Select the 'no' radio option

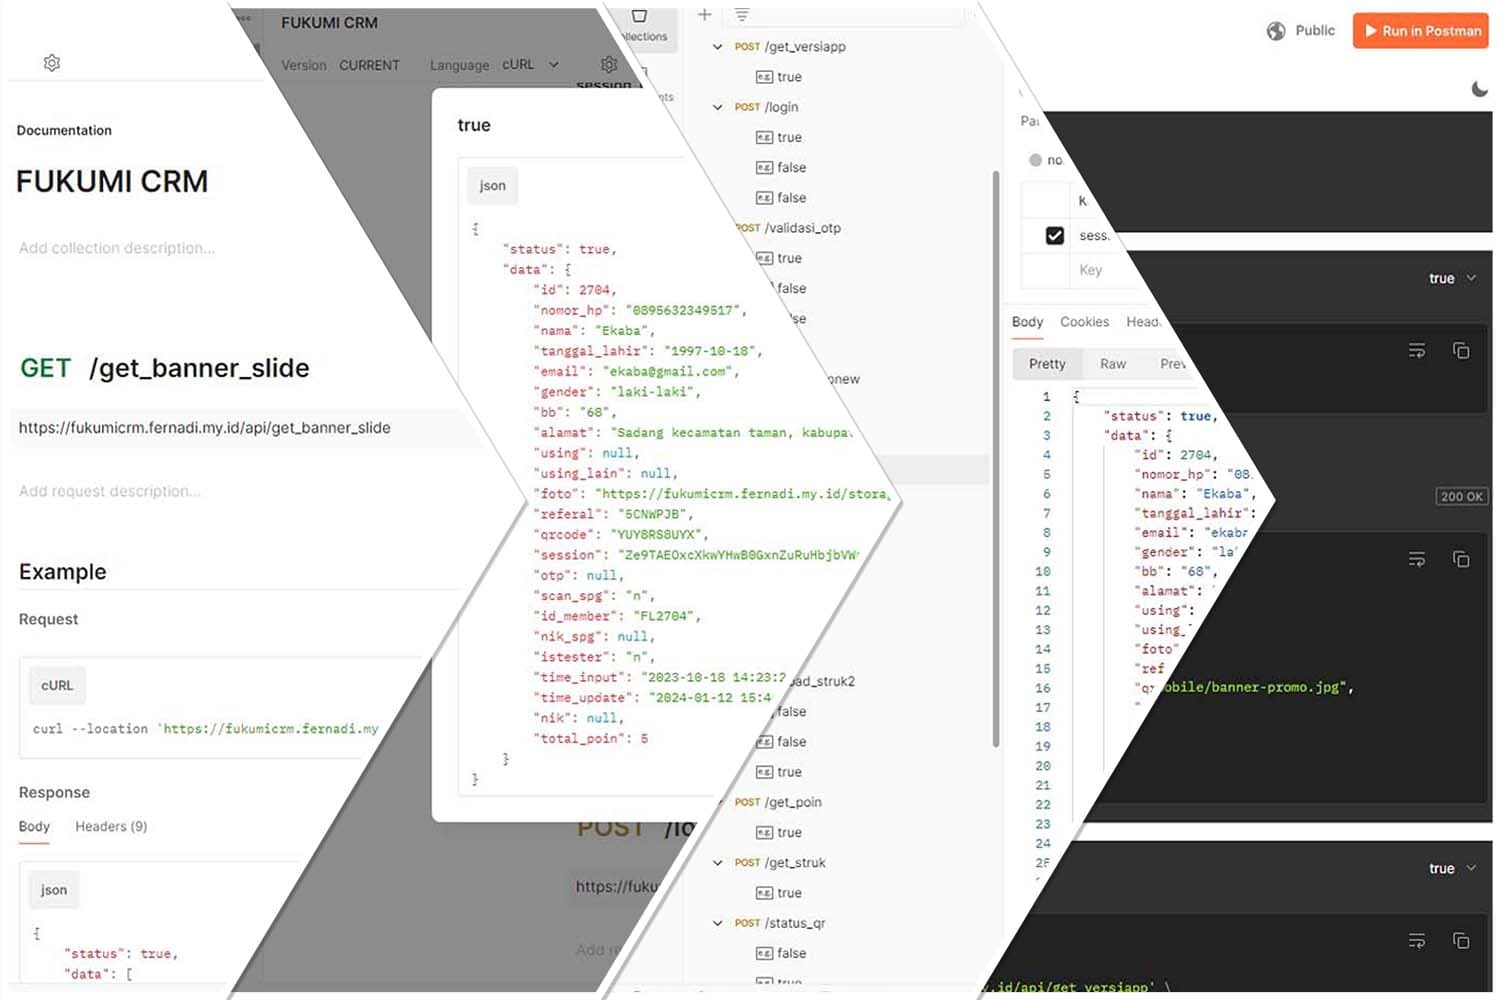click(1036, 160)
